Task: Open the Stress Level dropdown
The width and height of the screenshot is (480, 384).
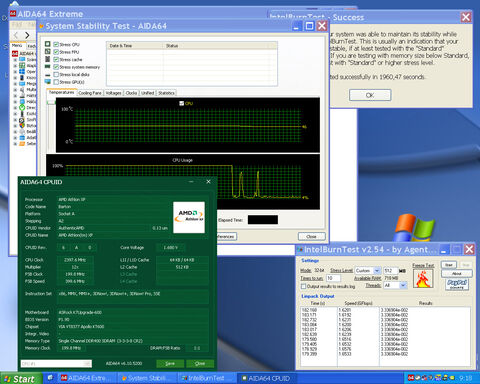Action: (368, 270)
